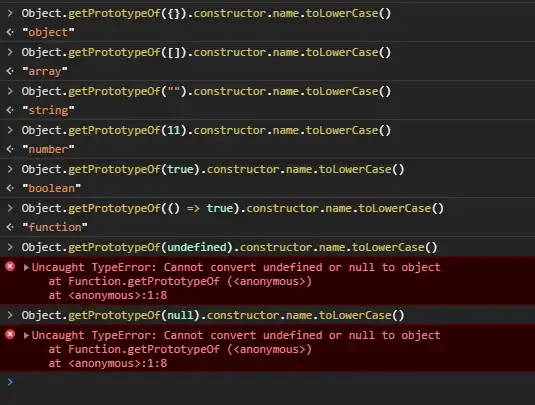Click the red error icon for undefined call
This screenshot has height=405, width=535.
tap(10, 266)
